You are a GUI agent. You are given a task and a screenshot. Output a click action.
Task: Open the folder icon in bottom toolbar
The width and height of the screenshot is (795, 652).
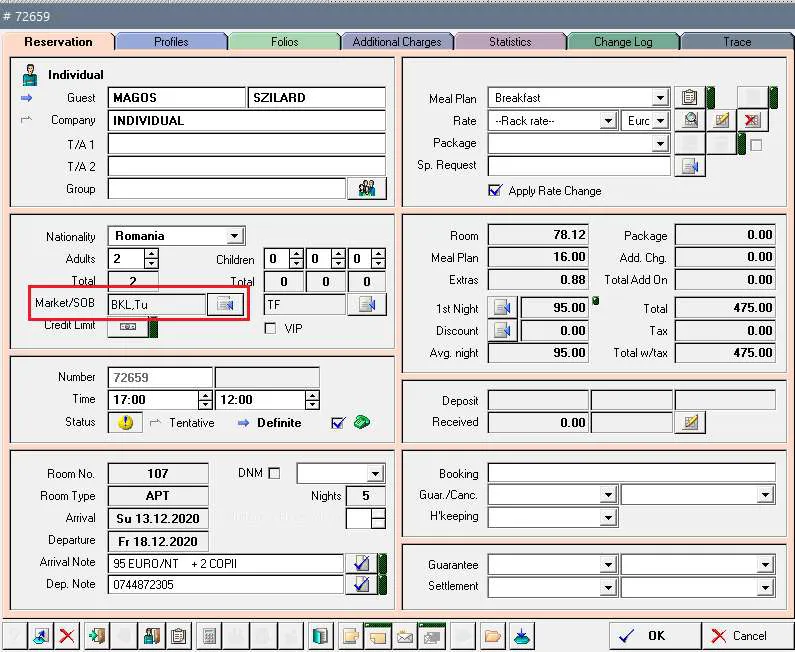(x=492, y=636)
